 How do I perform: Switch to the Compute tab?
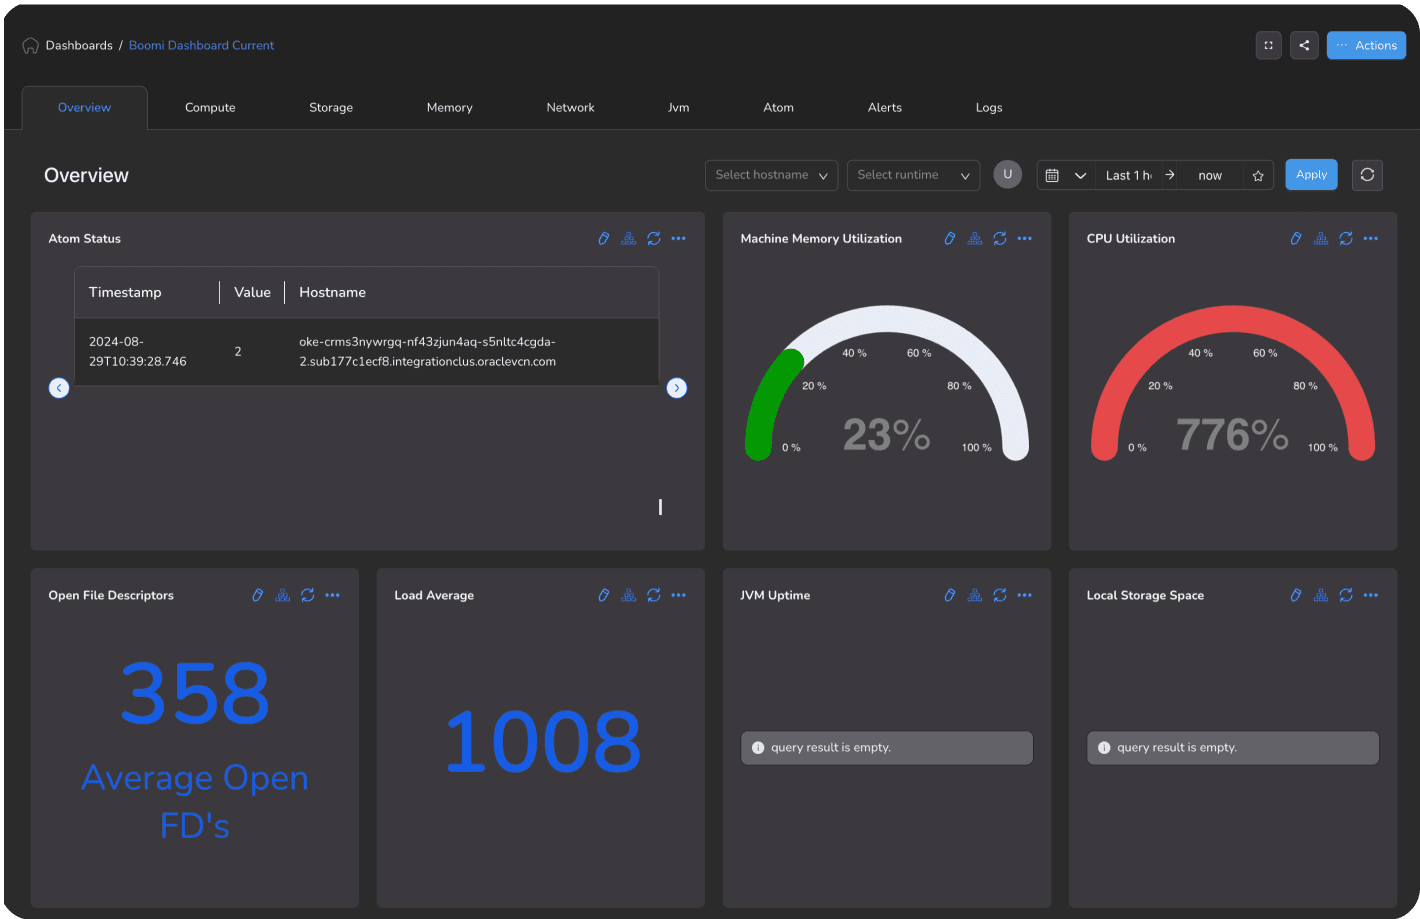click(210, 108)
